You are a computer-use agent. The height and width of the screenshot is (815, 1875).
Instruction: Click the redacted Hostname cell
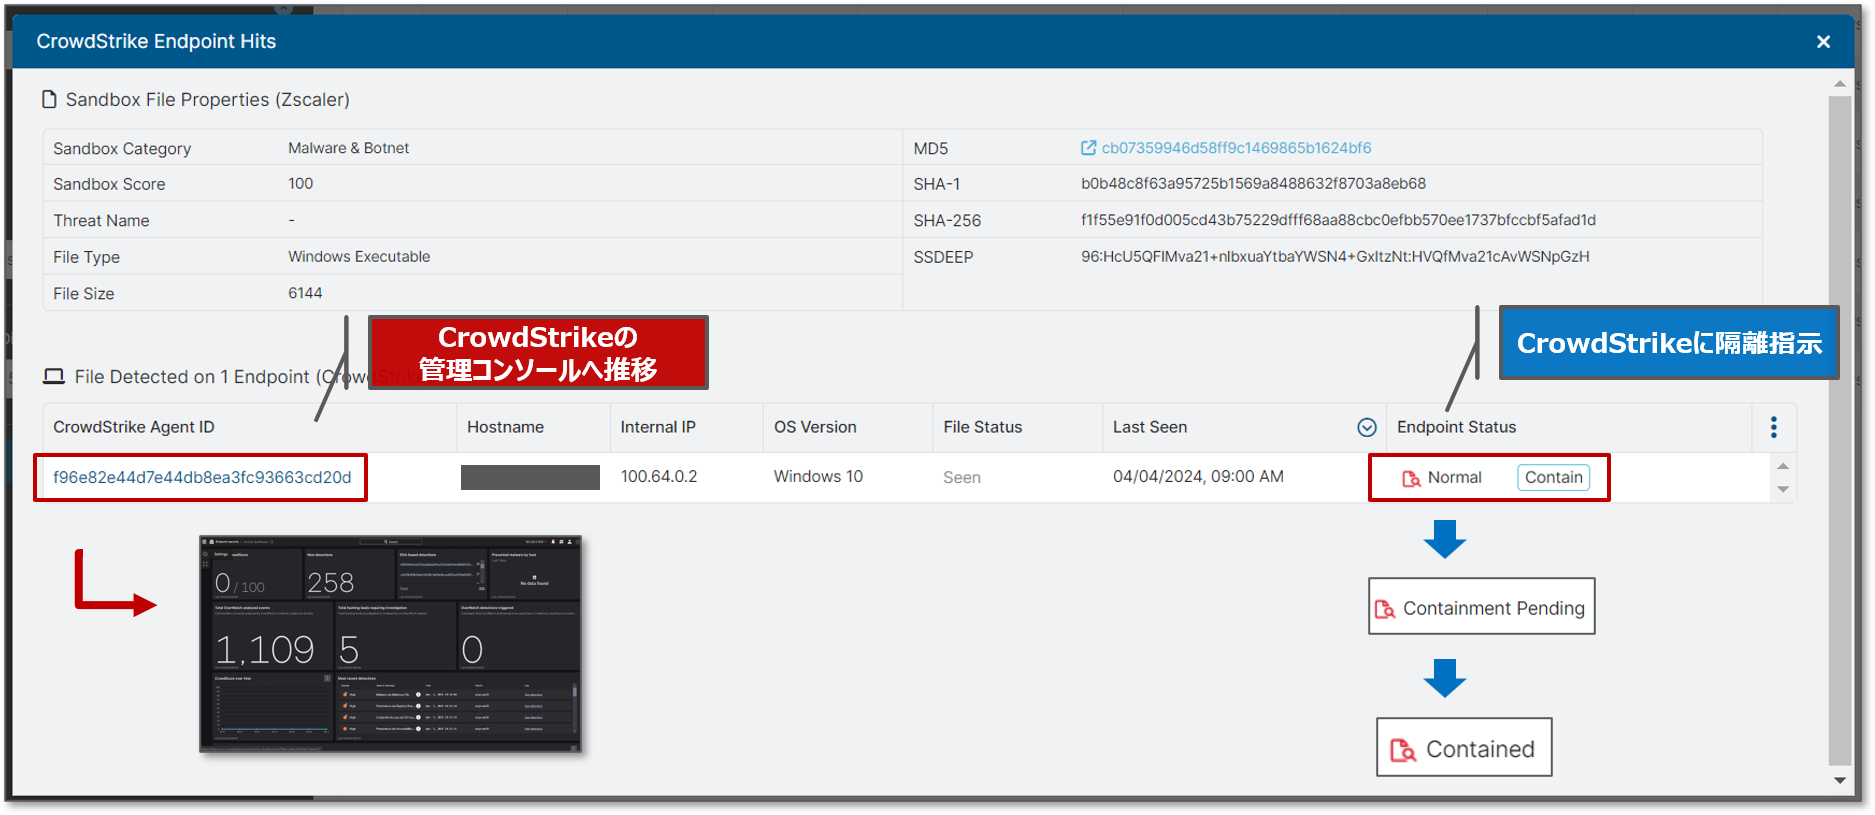[x=530, y=477]
